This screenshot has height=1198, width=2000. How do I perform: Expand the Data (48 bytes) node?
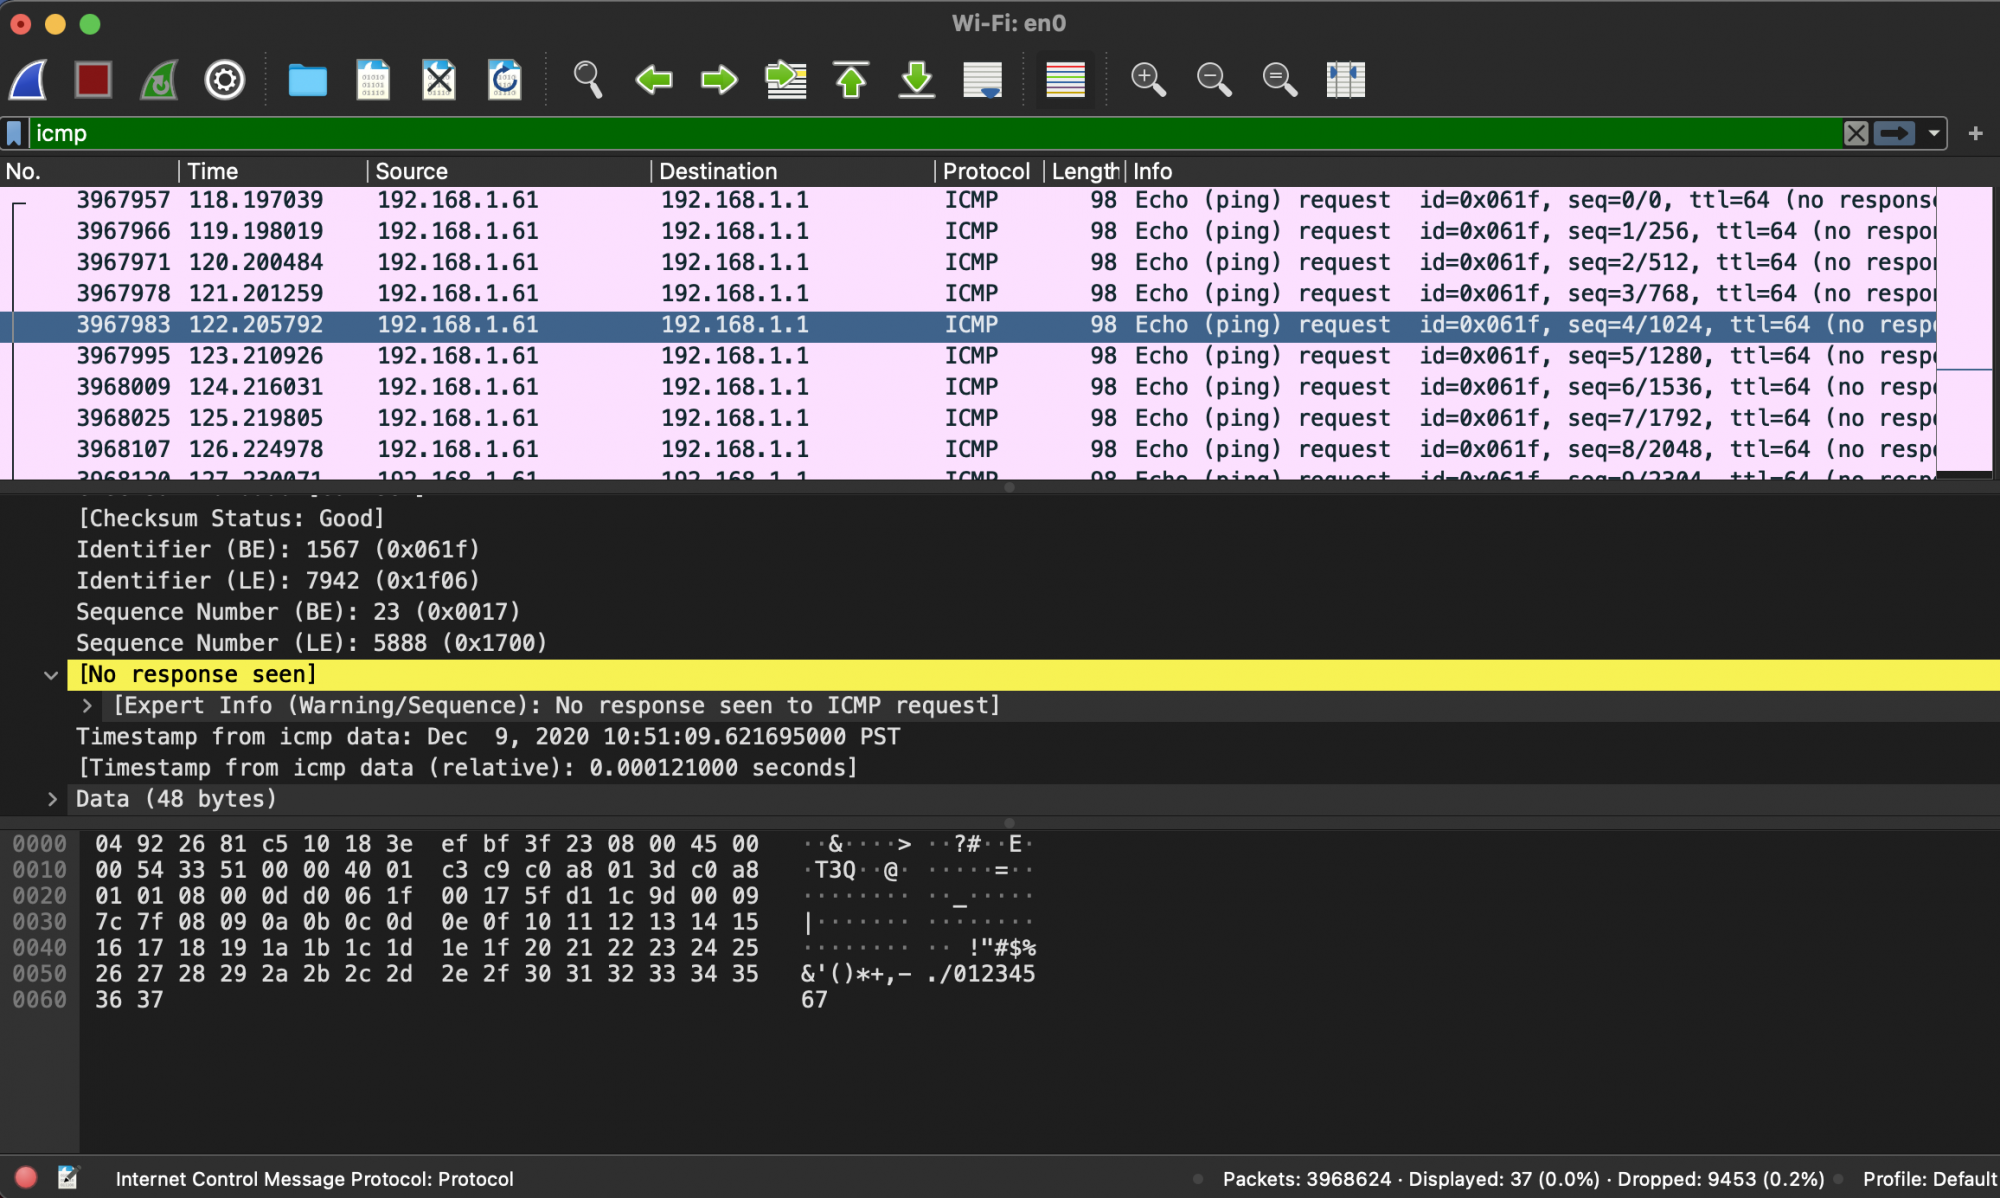[52, 799]
